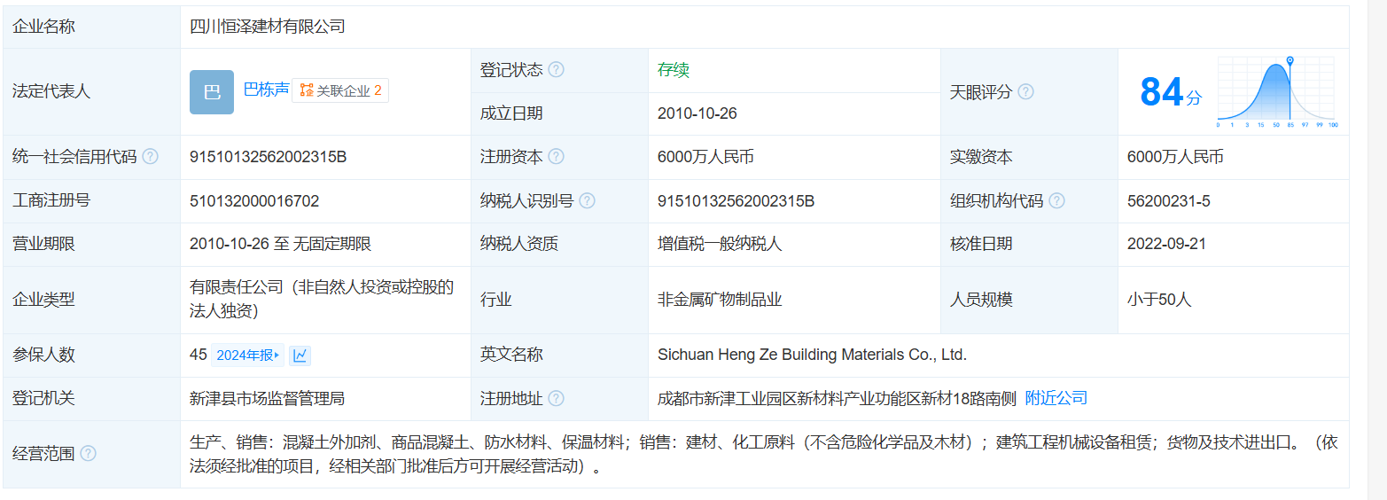Click the 企业名称 label cell
This screenshot has width=1387, height=500.
click(x=91, y=27)
